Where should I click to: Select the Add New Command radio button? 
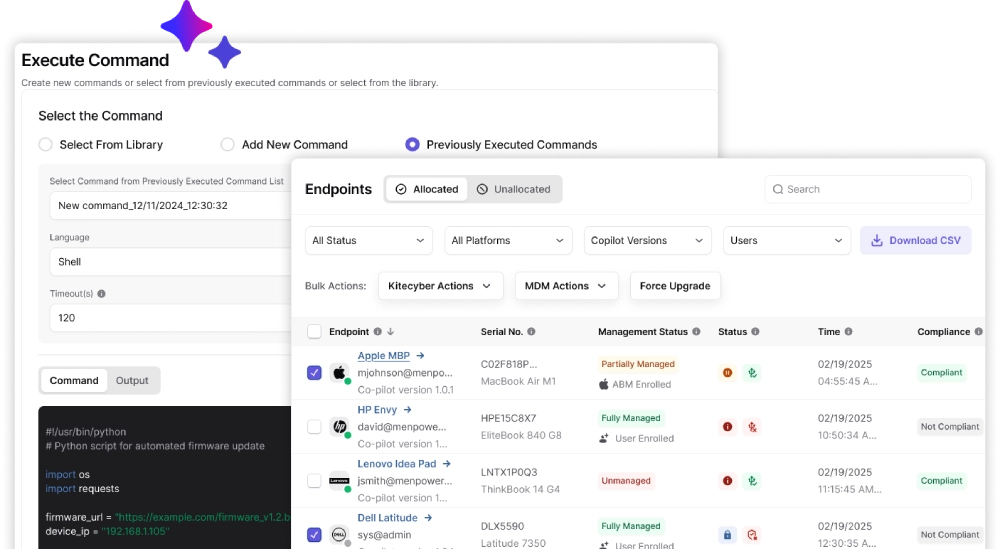(x=228, y=145)
